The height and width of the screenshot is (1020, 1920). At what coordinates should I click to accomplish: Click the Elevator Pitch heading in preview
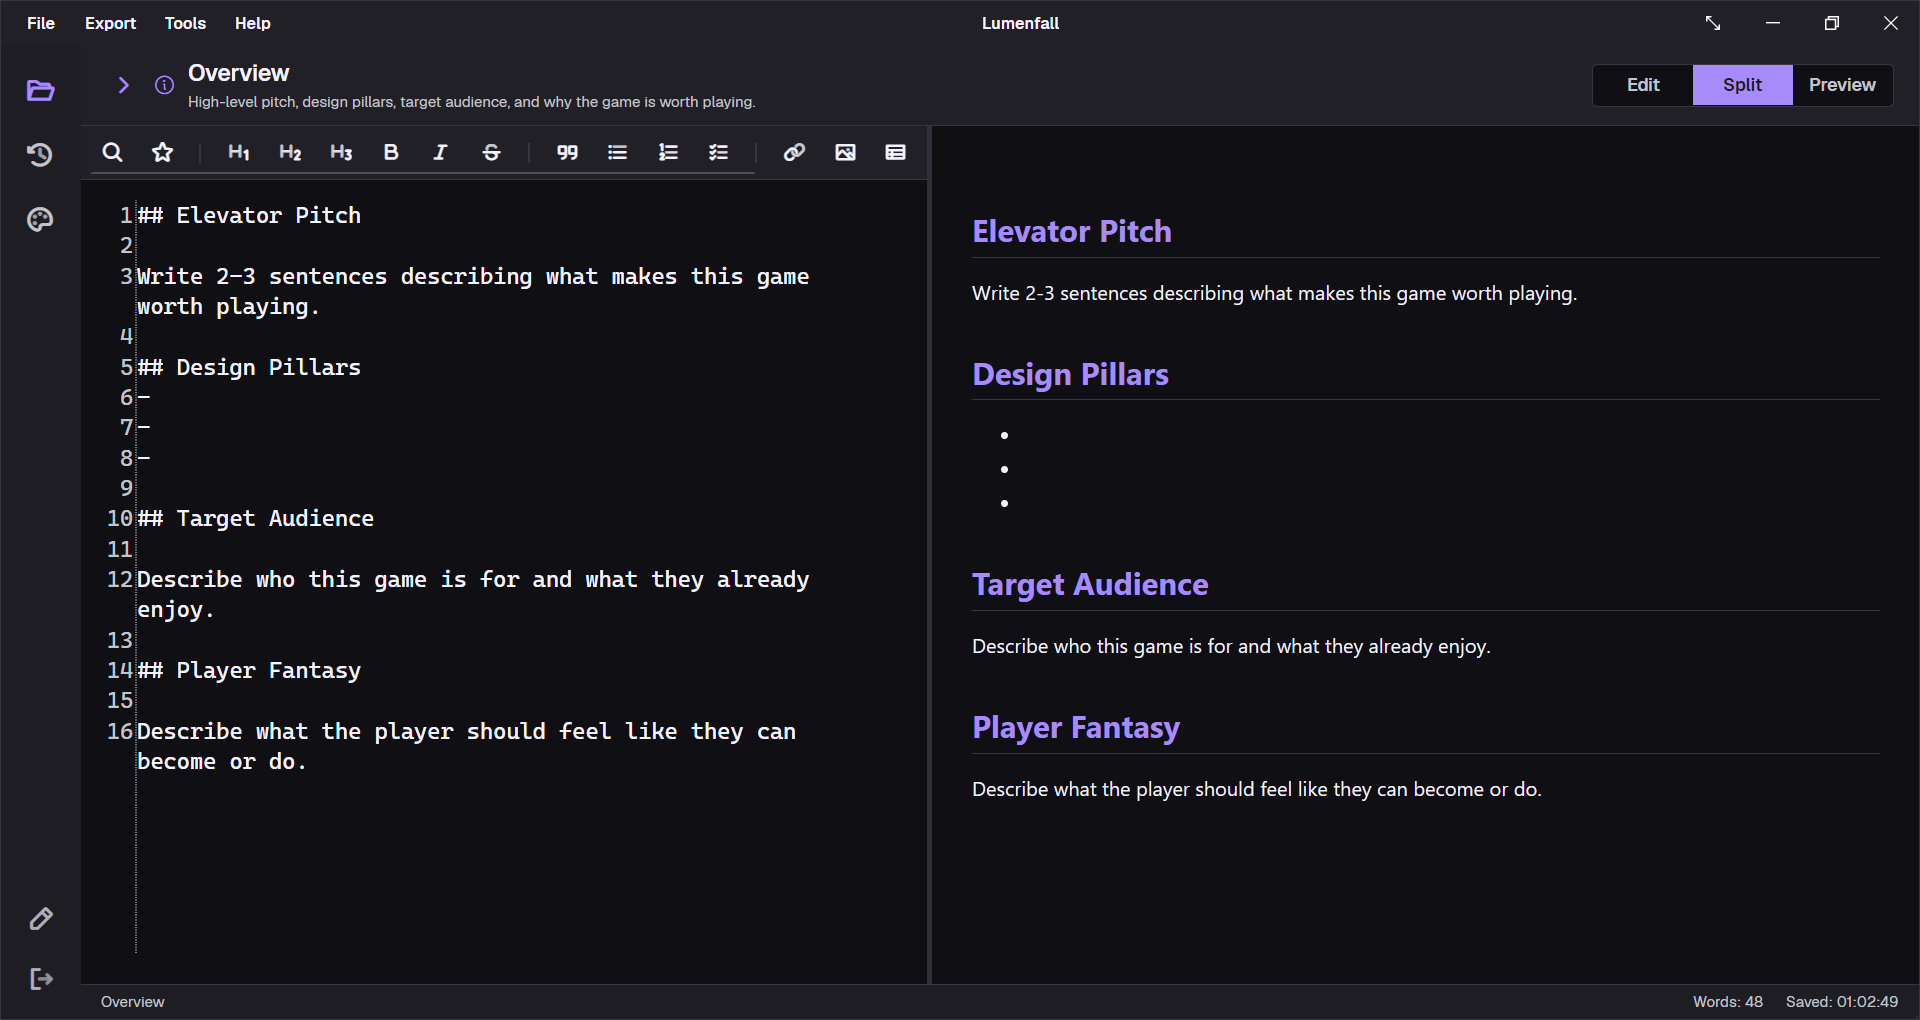pos(1071,231)
